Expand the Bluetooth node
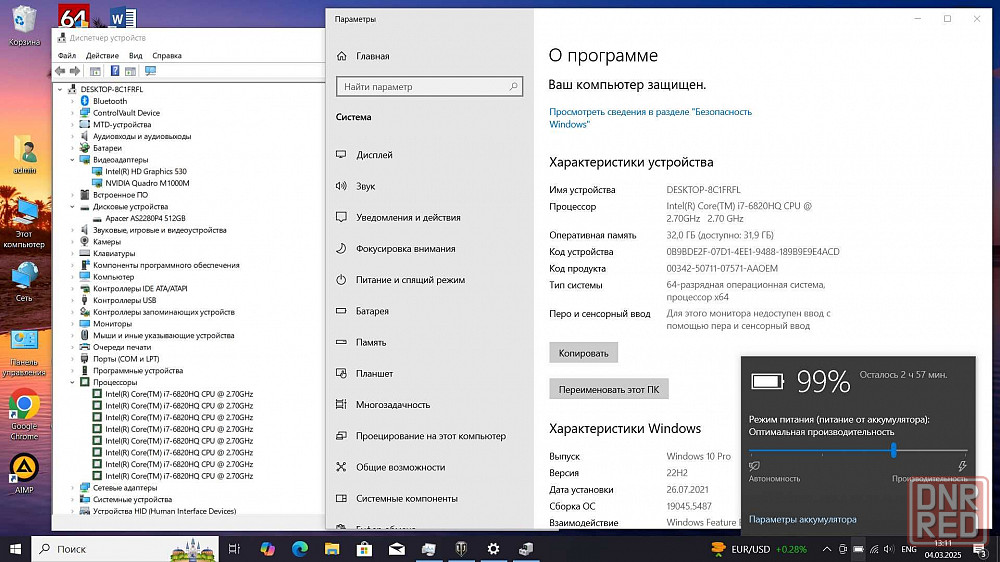 pos(73,101)
